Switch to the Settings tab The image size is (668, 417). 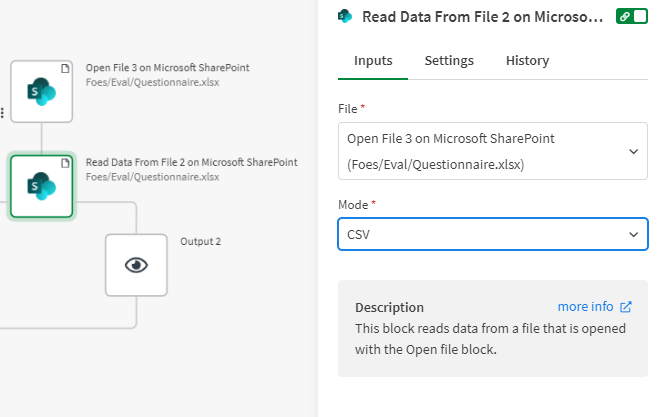click(x=449, y=61)
